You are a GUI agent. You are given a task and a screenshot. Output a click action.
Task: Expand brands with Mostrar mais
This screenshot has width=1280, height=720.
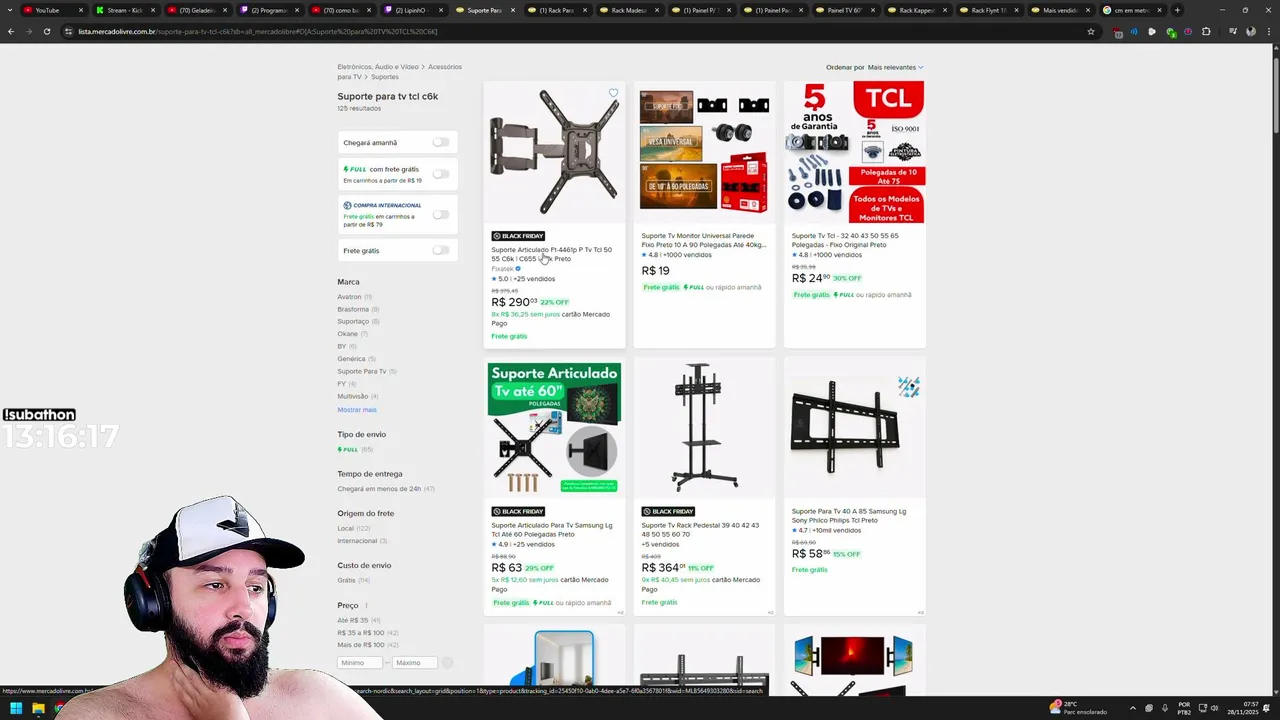click(357, 410)
